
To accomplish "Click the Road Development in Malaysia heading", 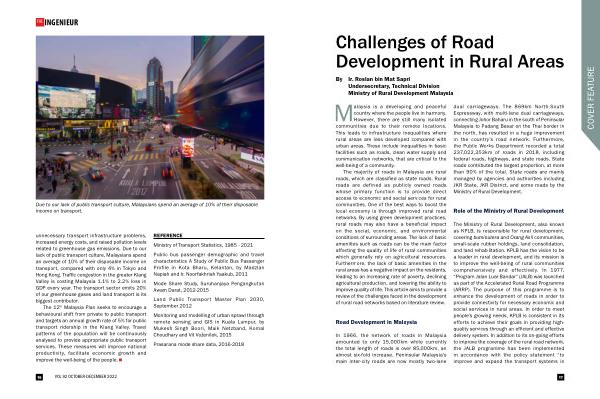I will (376, 322).
